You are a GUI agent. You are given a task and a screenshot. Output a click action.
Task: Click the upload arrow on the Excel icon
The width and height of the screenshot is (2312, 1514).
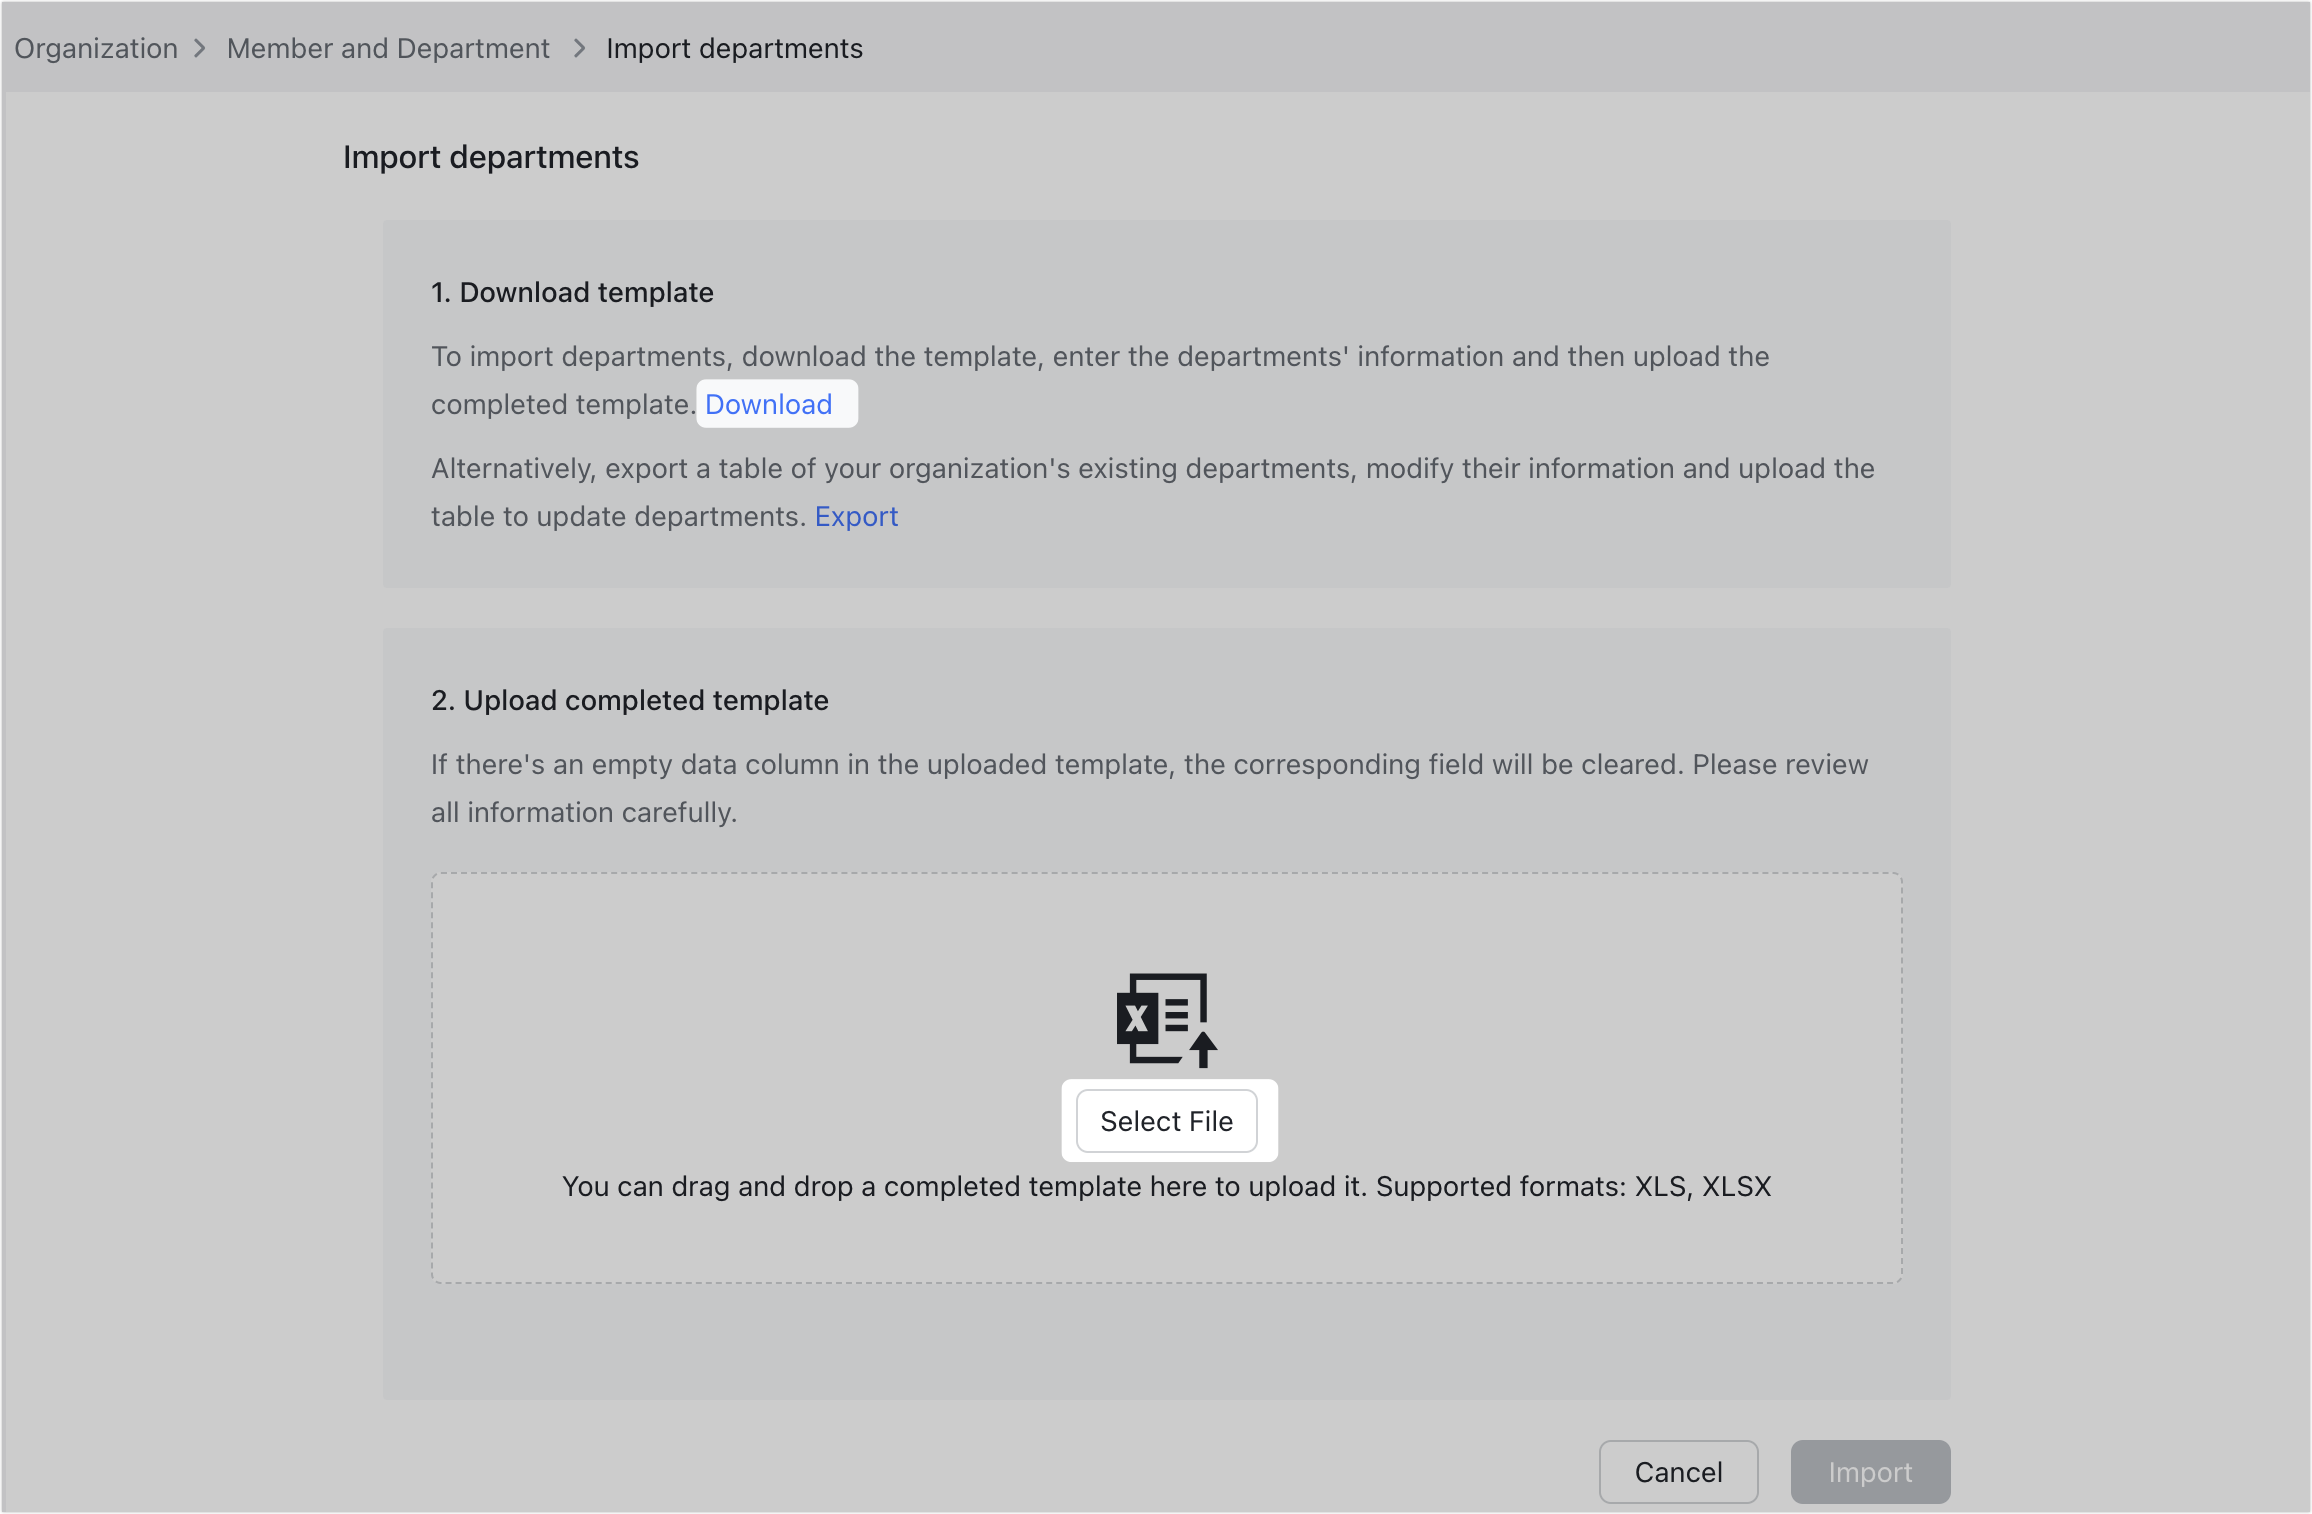pos(1203,1048)
